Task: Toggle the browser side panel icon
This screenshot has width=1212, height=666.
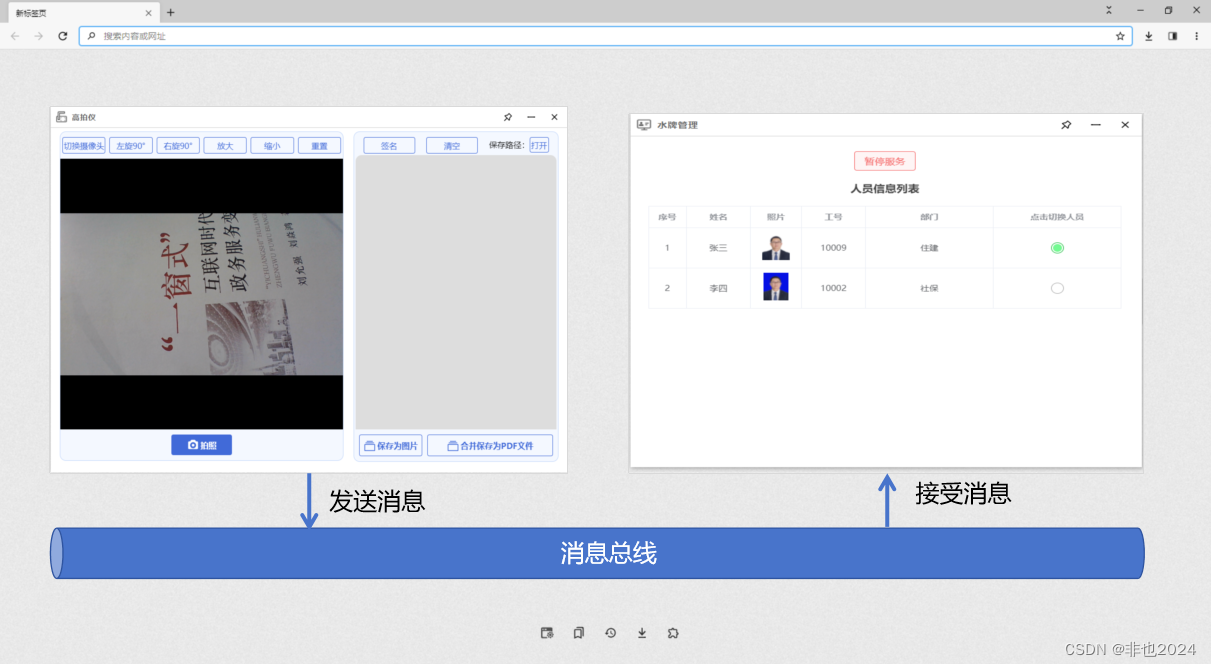Action: tap(1173, 36)
